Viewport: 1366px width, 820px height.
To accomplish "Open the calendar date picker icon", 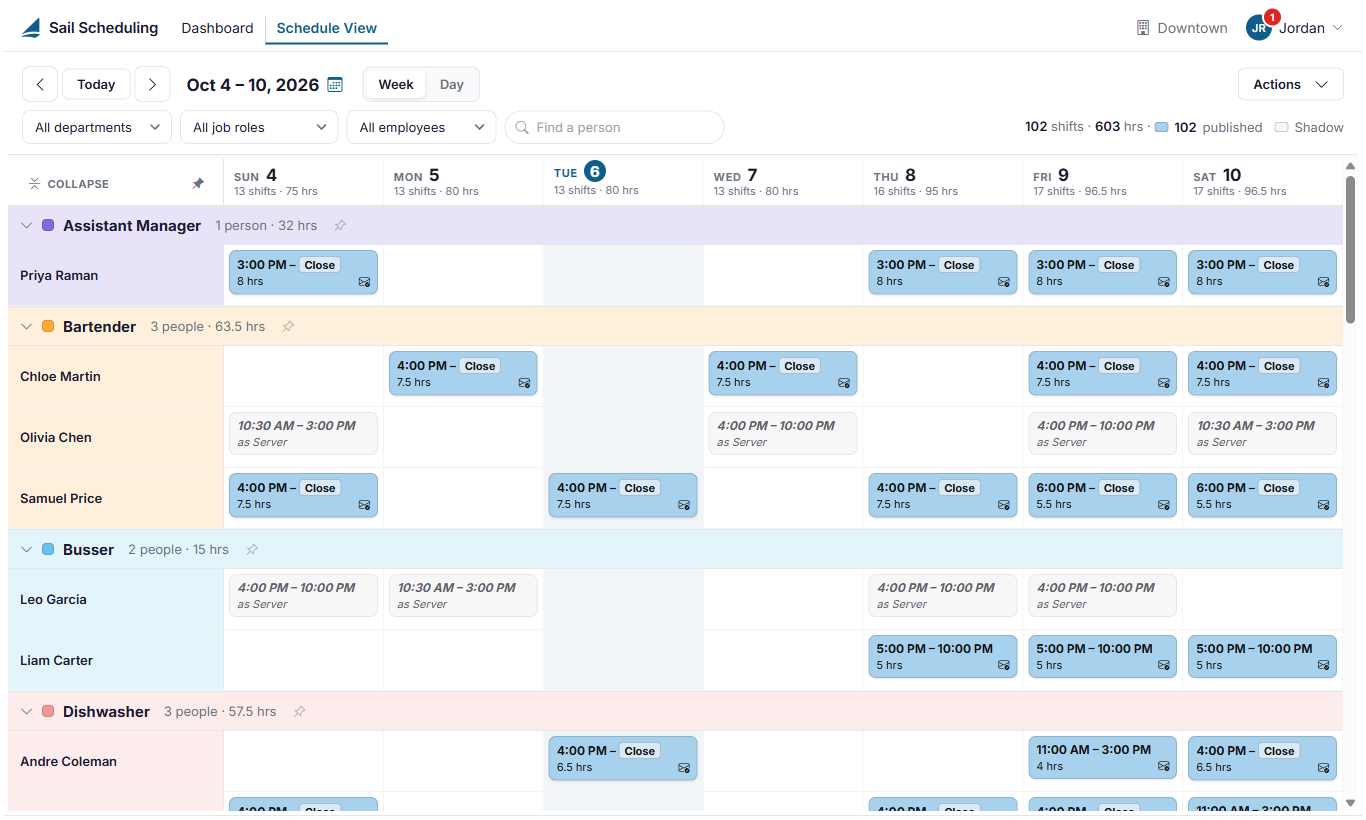I will [335, 85].
